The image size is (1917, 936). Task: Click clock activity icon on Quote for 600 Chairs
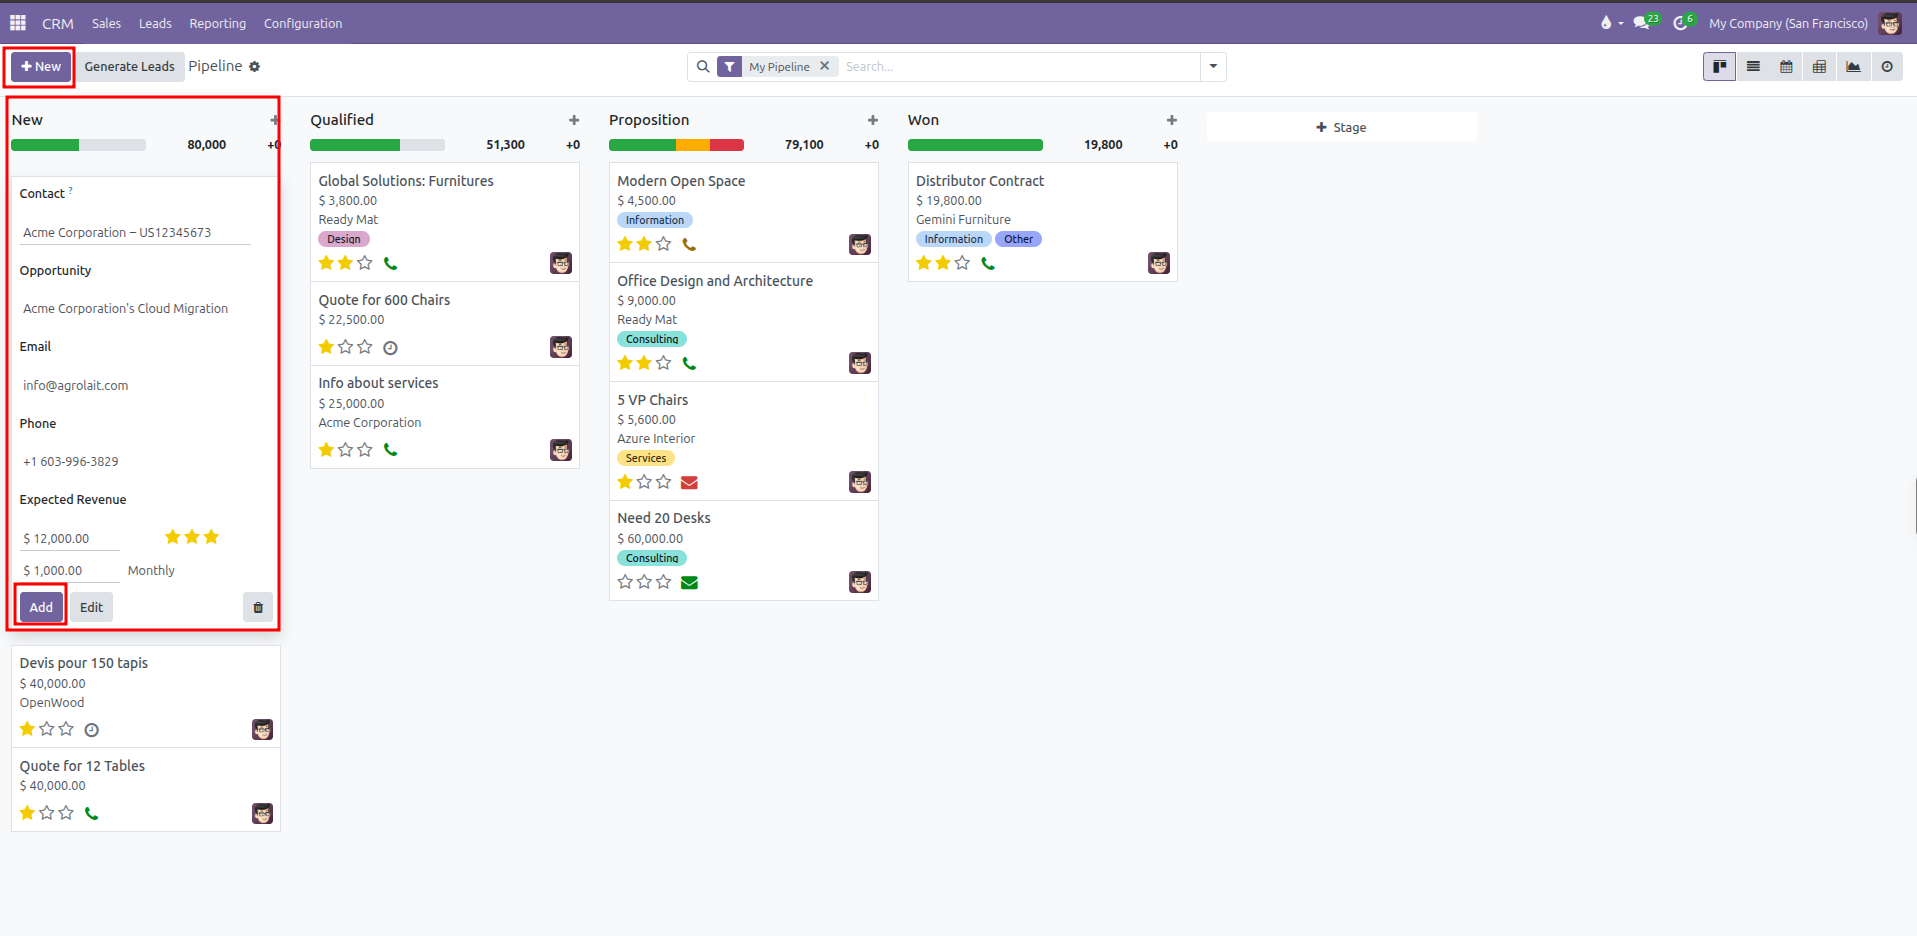[391, 348]
